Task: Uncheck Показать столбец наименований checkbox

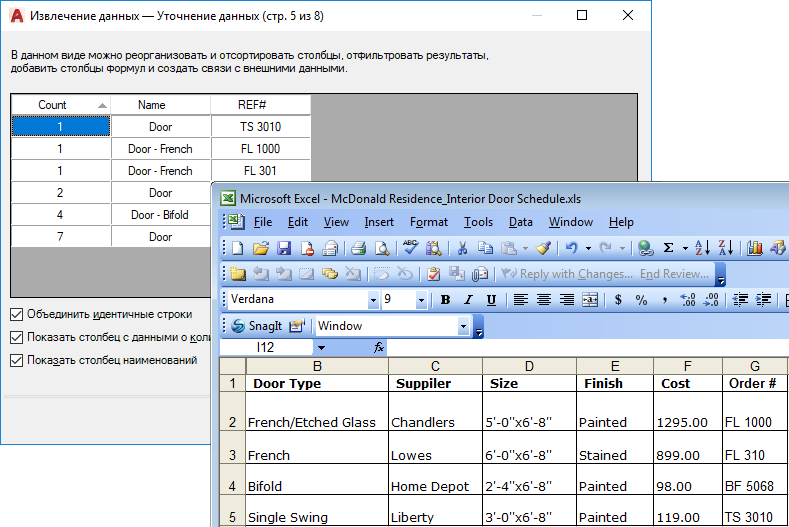Action: [x=17, y=360]
